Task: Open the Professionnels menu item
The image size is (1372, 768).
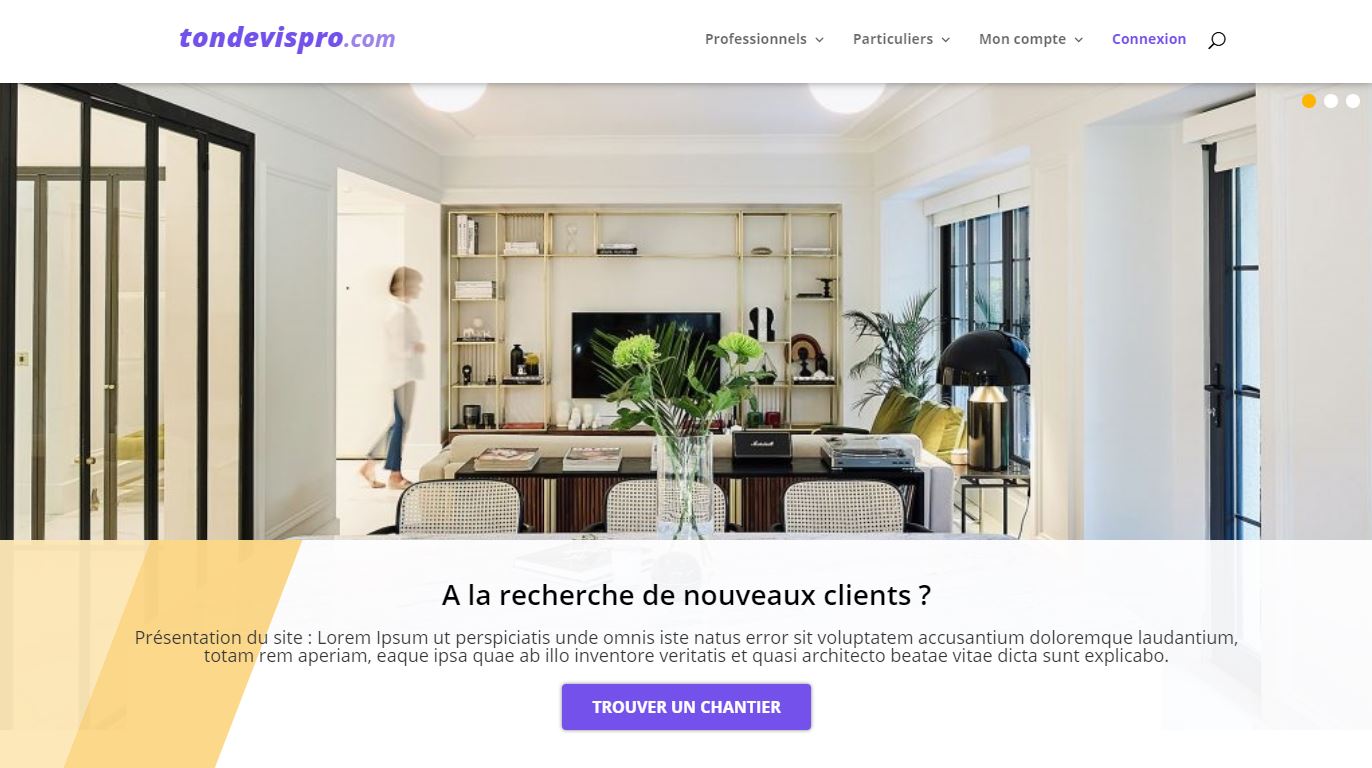Action: (756, 39)
